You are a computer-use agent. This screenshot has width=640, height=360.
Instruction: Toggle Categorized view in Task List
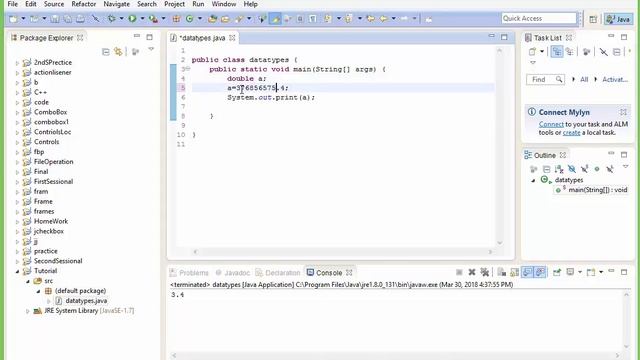[x=557, y=52]
